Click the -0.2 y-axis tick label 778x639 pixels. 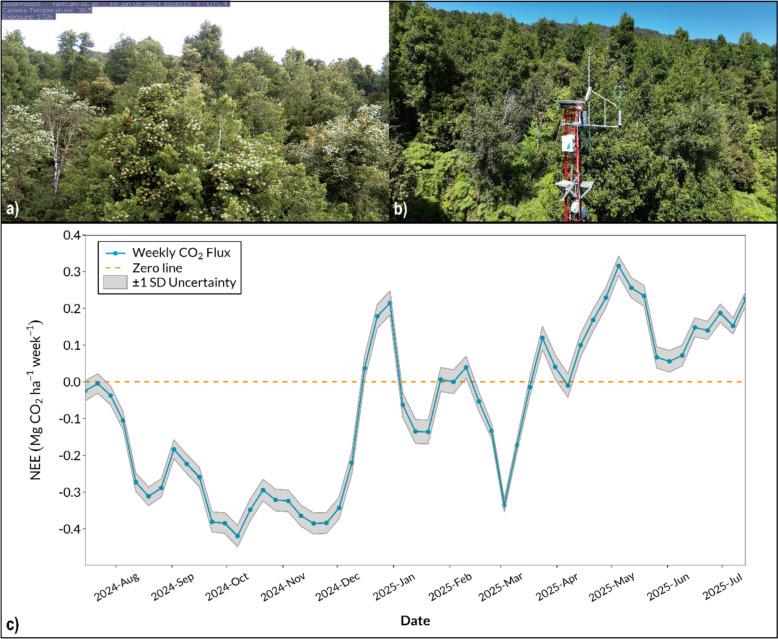tap(68, 455)
